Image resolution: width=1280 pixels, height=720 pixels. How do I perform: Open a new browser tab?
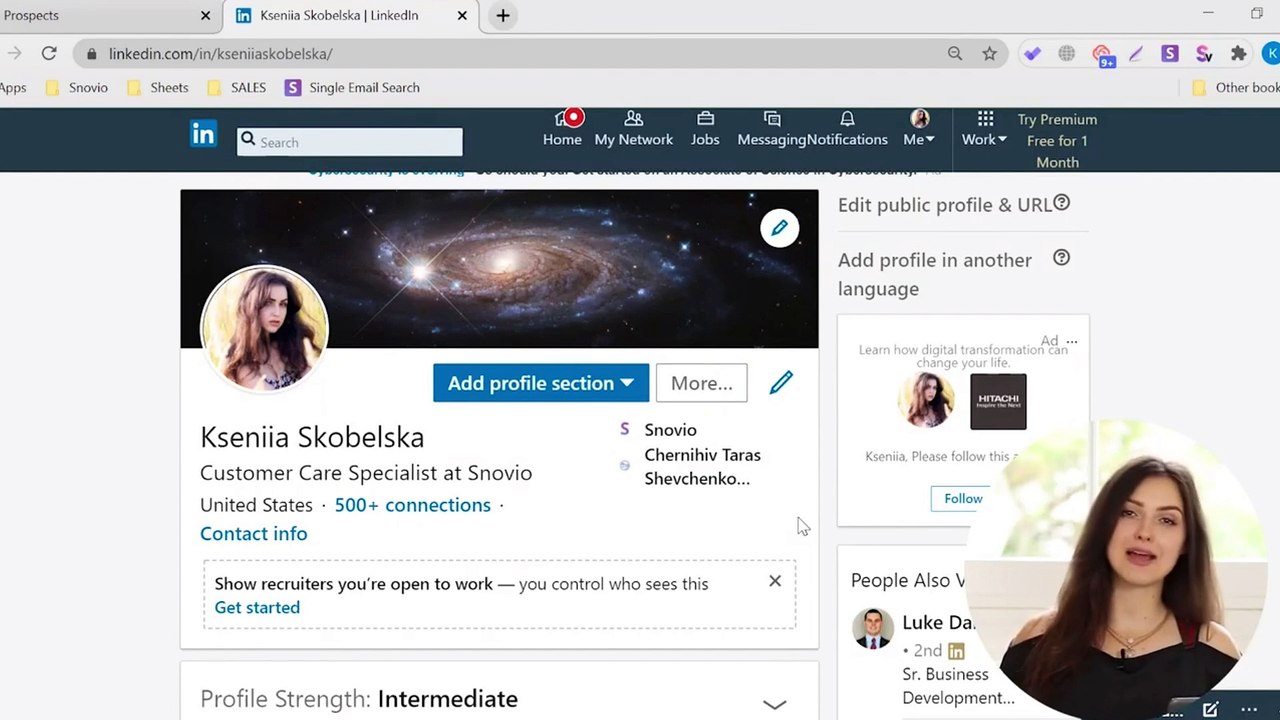pos(503,16)
